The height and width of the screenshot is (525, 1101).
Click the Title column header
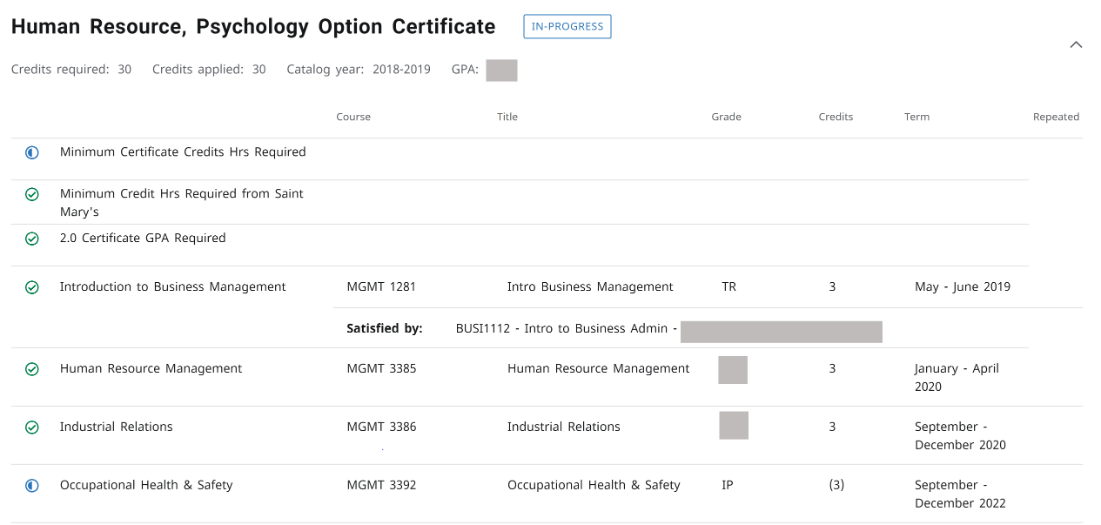[507, 117]
